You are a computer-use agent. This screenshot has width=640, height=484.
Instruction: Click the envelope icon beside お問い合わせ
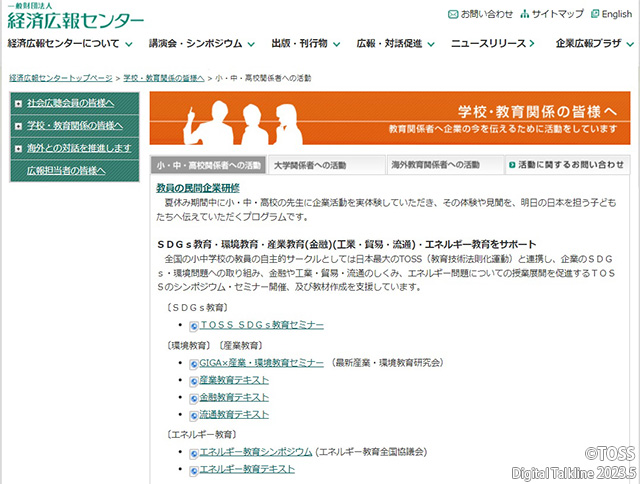point(453,14)
